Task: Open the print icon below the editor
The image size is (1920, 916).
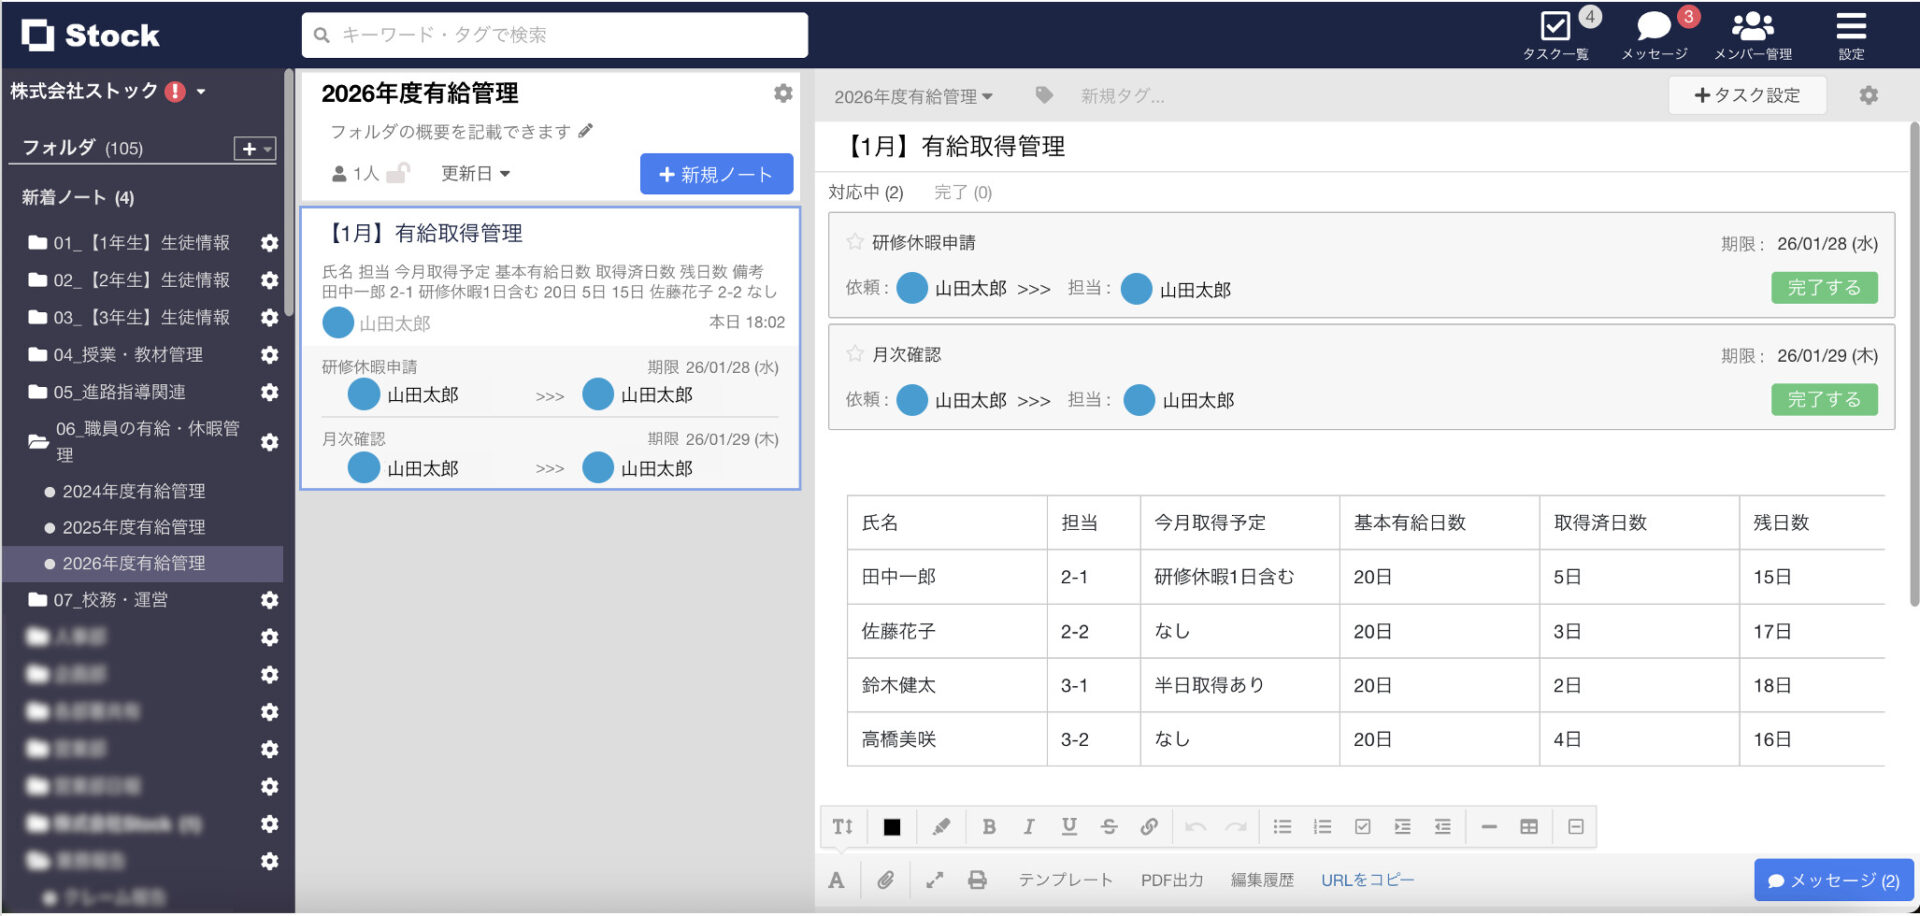Action: tap(977, 880)
